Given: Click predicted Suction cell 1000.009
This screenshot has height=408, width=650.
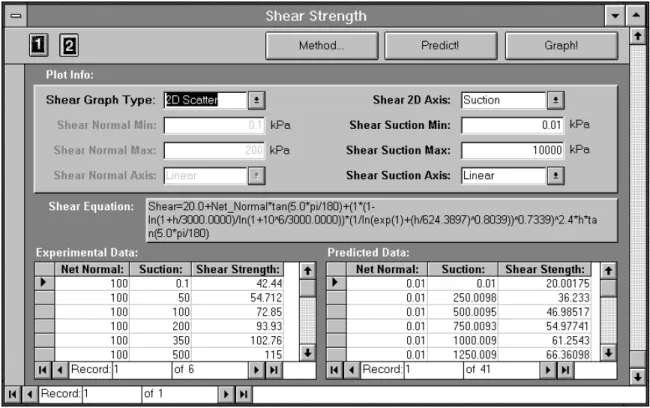Looking at the screenshot, I should pyautogui.click(x=463, y=340).
